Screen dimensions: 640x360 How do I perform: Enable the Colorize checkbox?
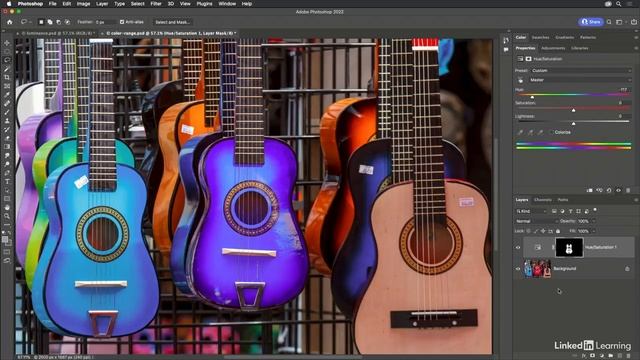pyautogui.click(x=551, y=132)
